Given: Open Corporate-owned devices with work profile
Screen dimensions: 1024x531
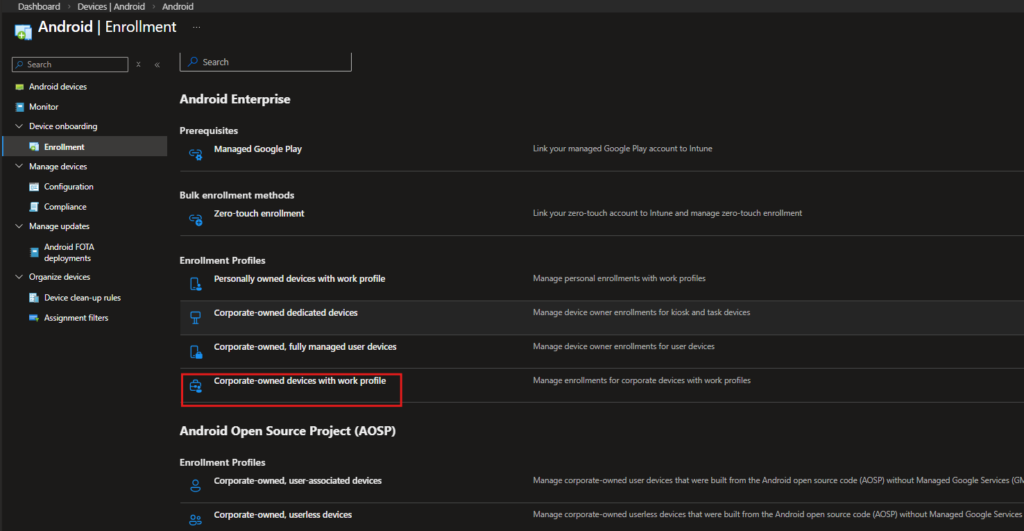Looking at the screenshot, I should click(299, 381).
